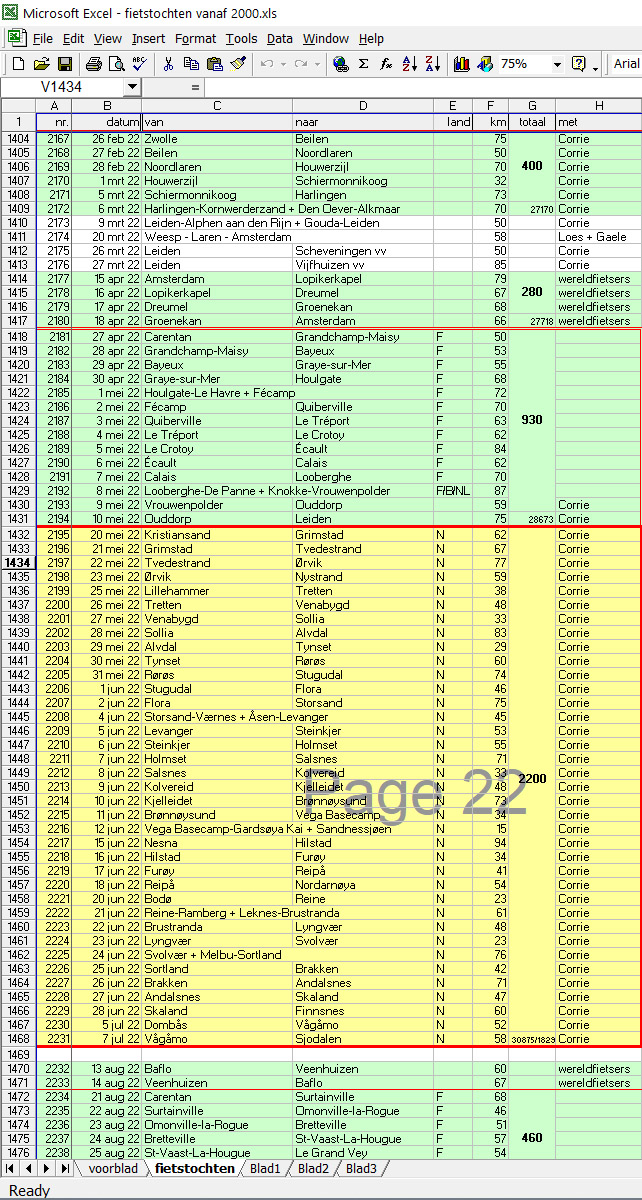Open the Help menu
The image size is (642, 1200).
coord(371,38)
